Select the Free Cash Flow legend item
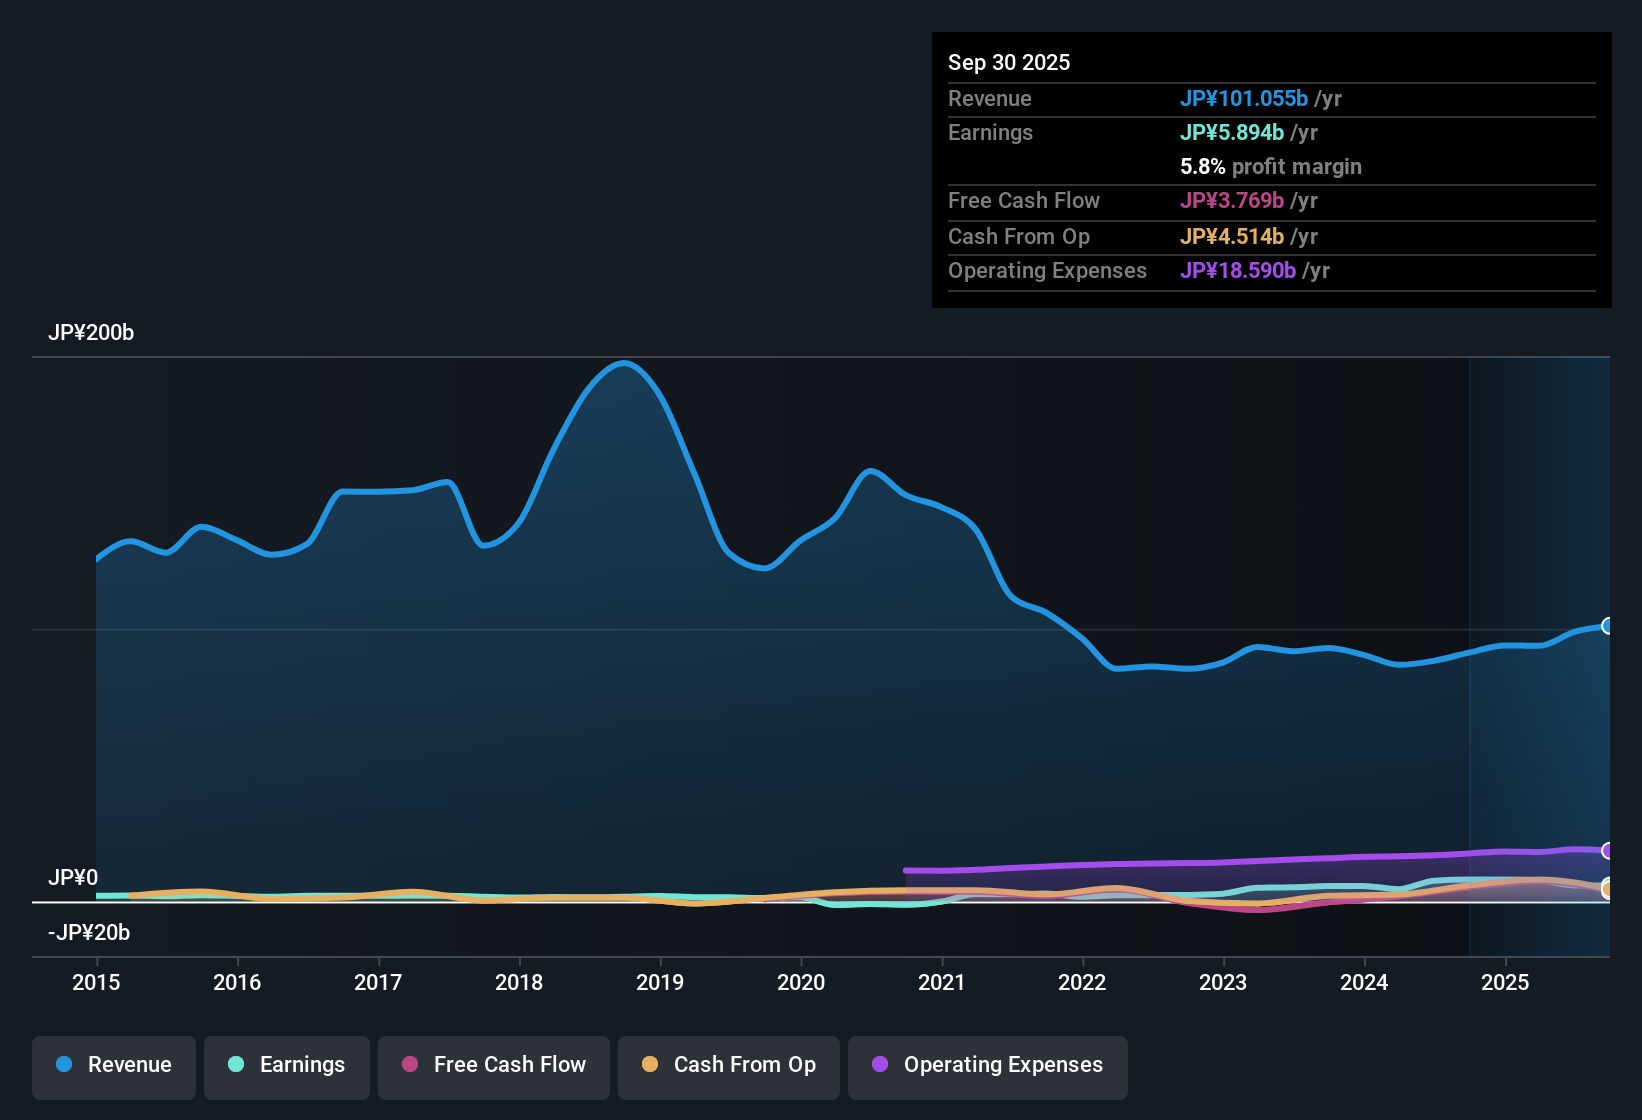1642x1120 pixels. coord(493,1065)
